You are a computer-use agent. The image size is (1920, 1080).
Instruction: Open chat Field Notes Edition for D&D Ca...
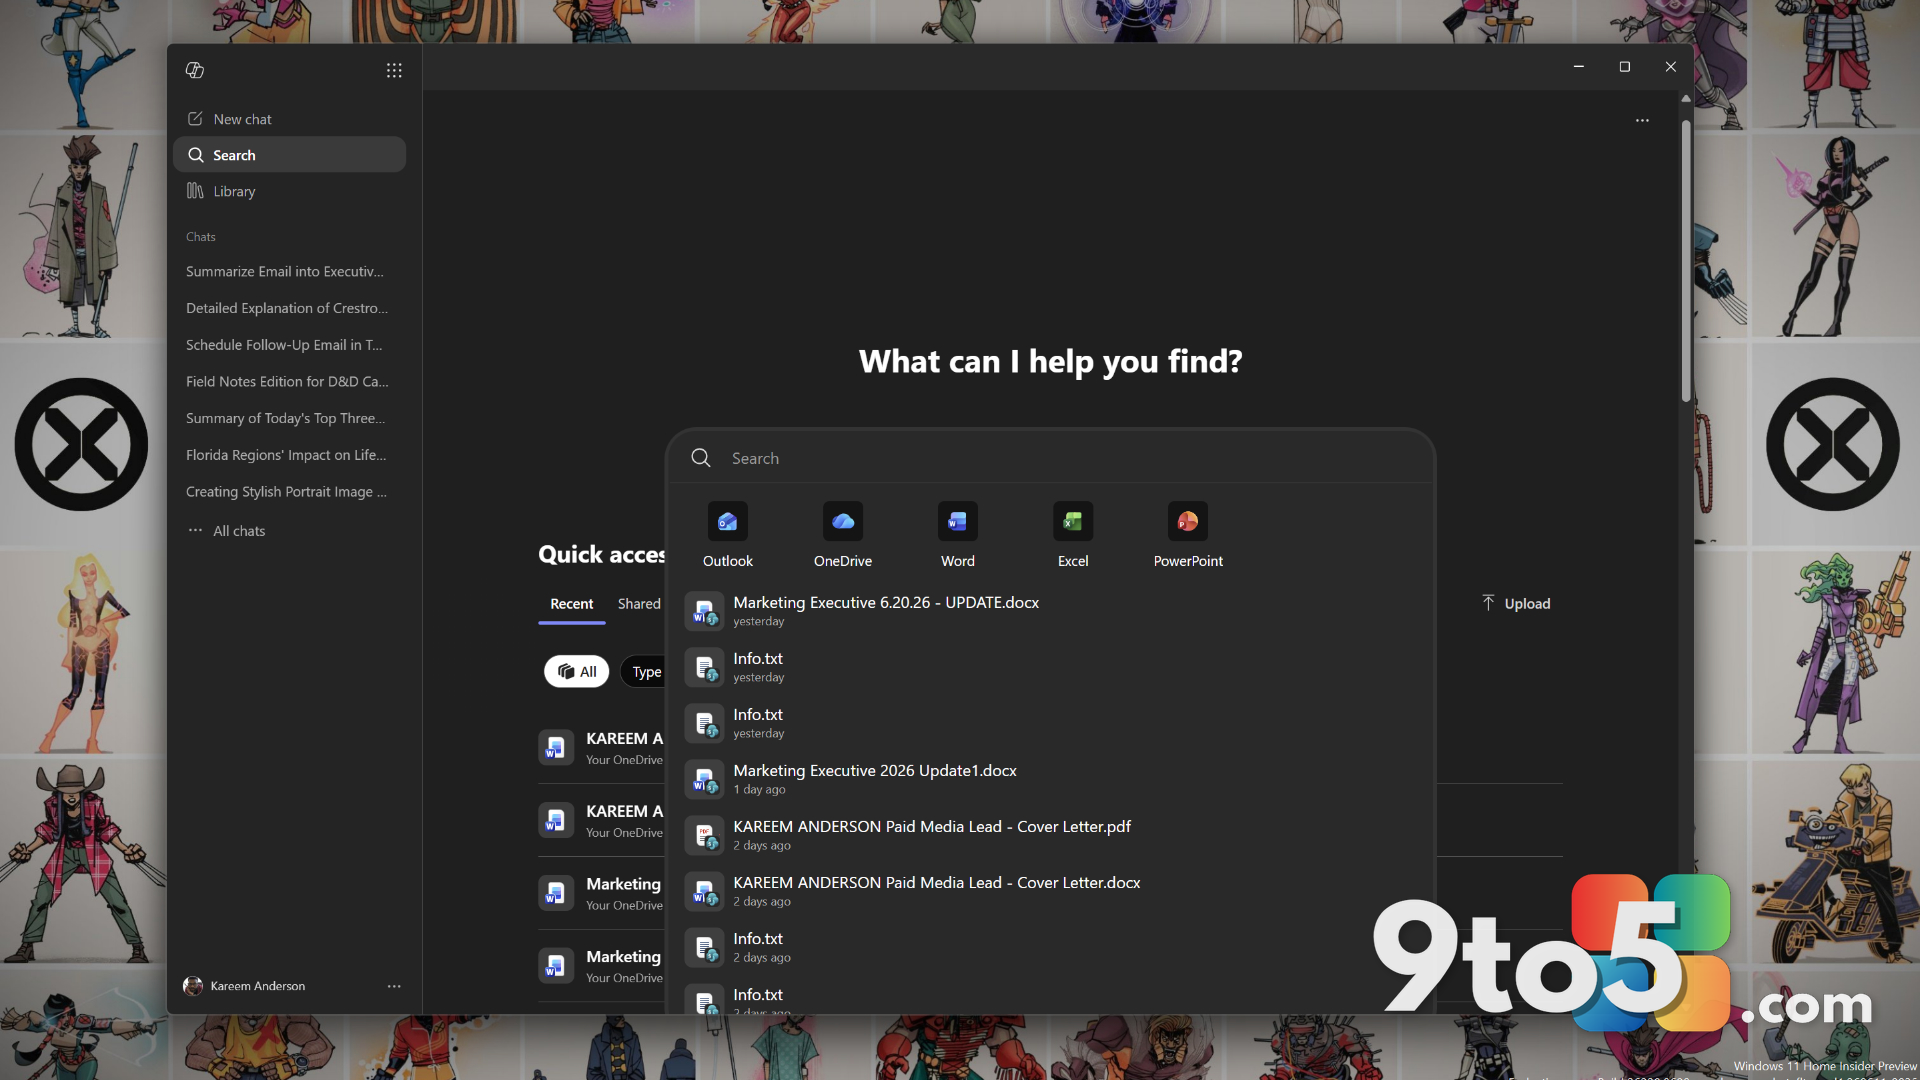(287, 382)
